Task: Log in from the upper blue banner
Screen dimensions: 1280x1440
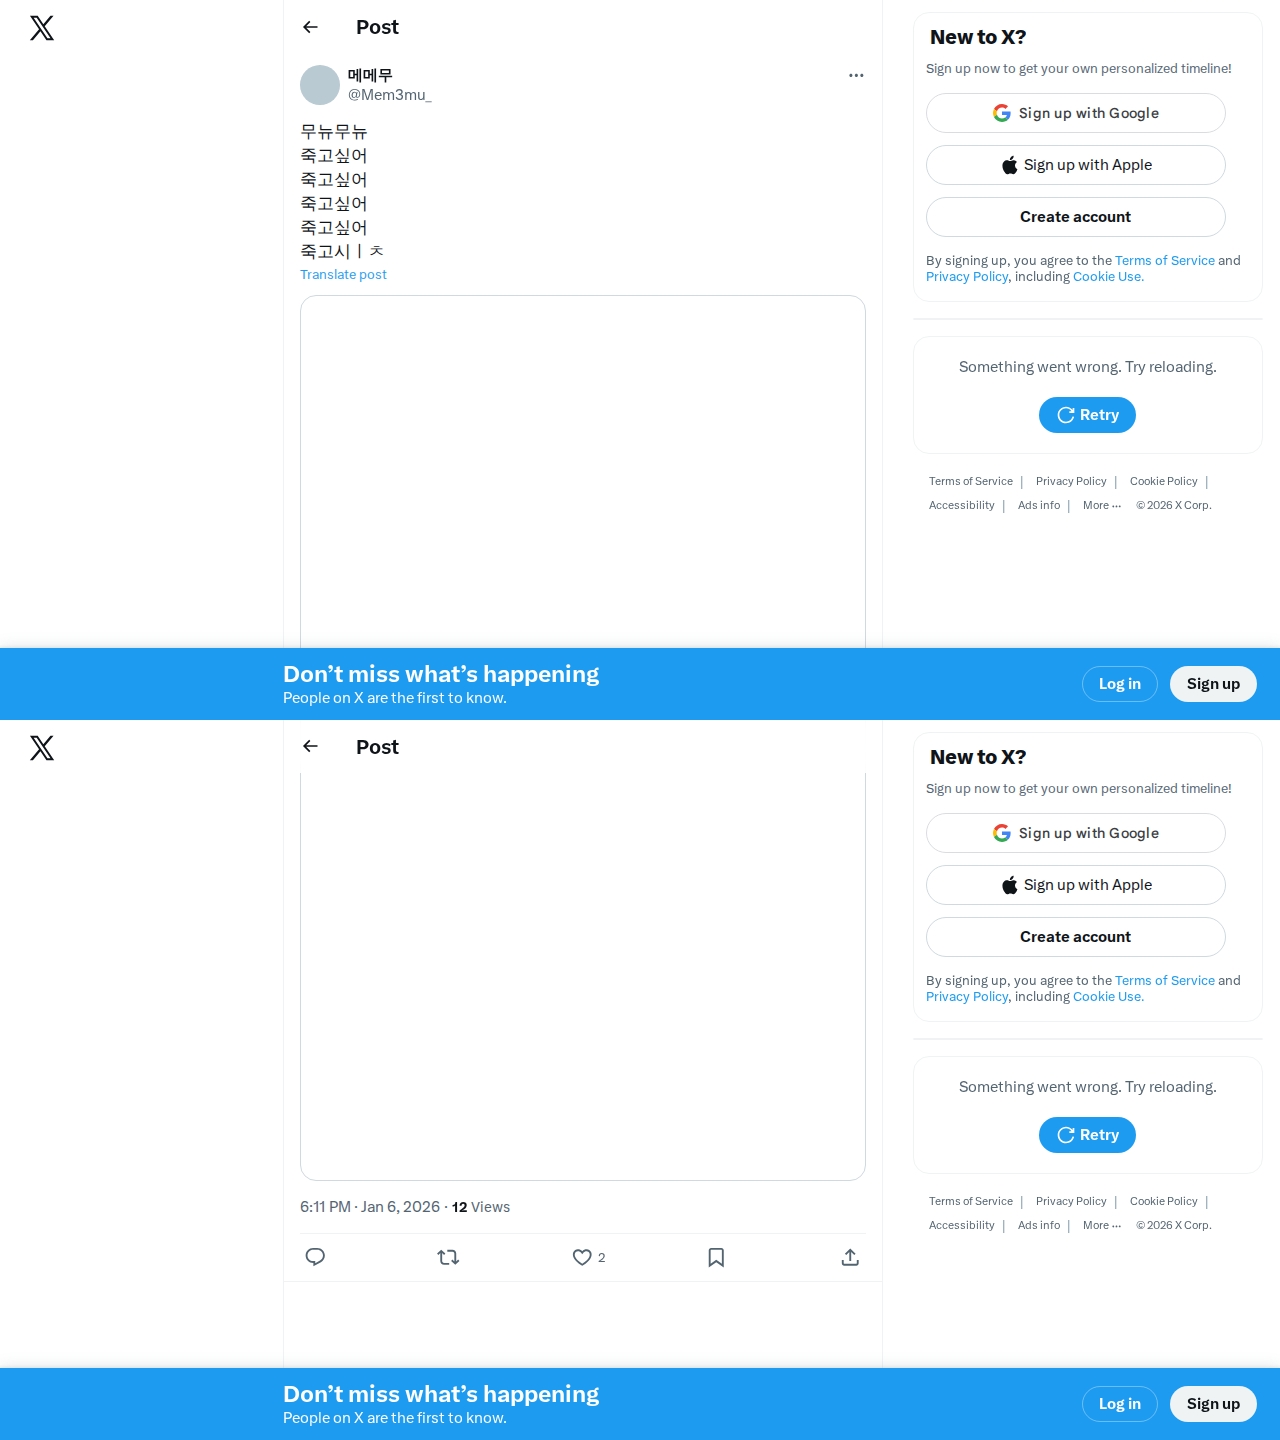Action: 1120,684
